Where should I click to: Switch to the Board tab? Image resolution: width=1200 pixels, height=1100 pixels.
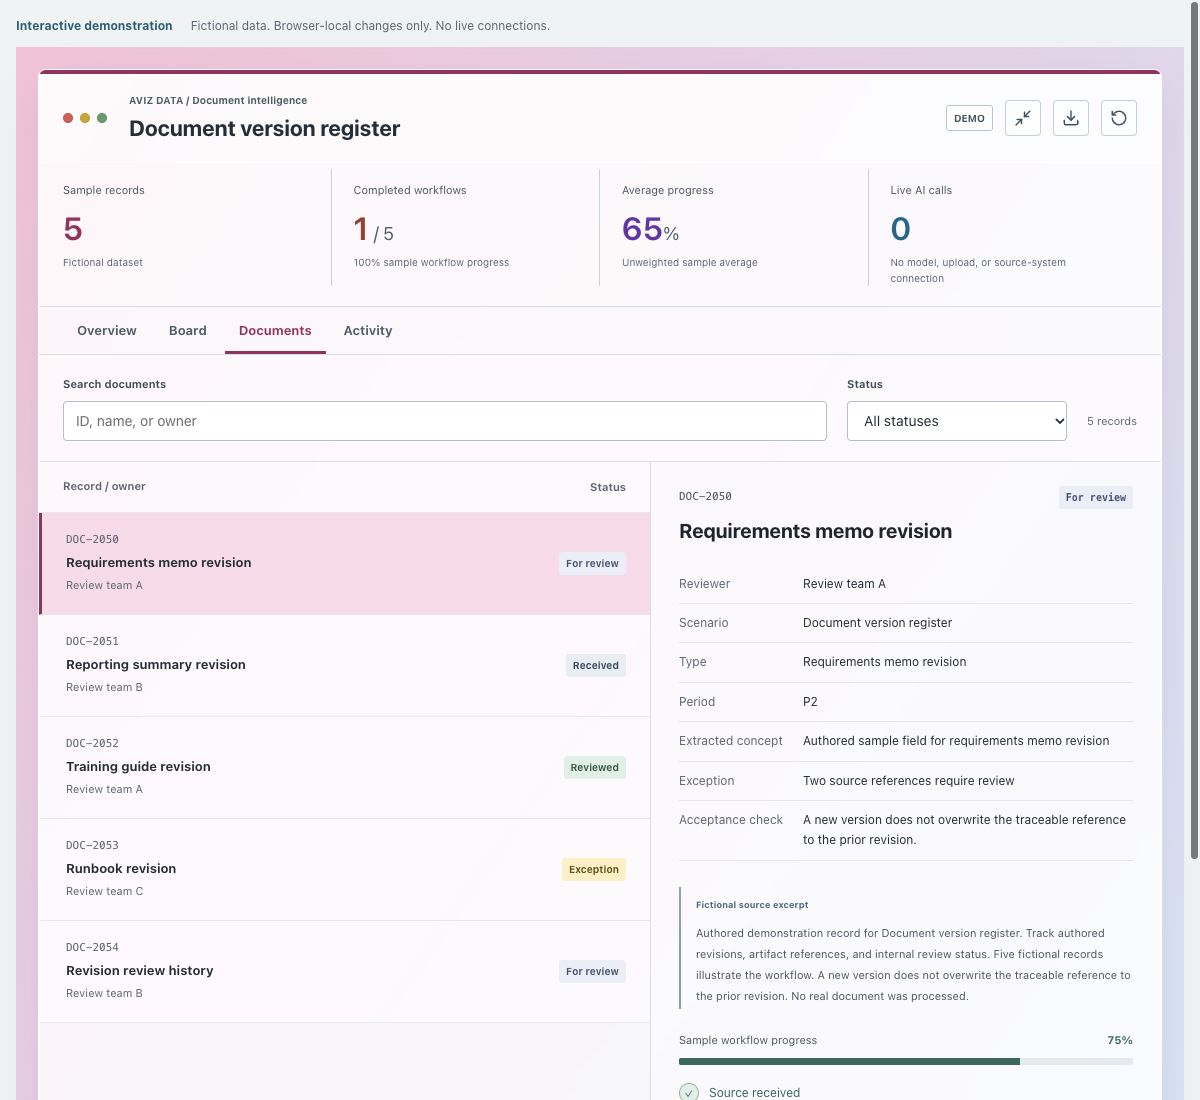coord(188,331)
